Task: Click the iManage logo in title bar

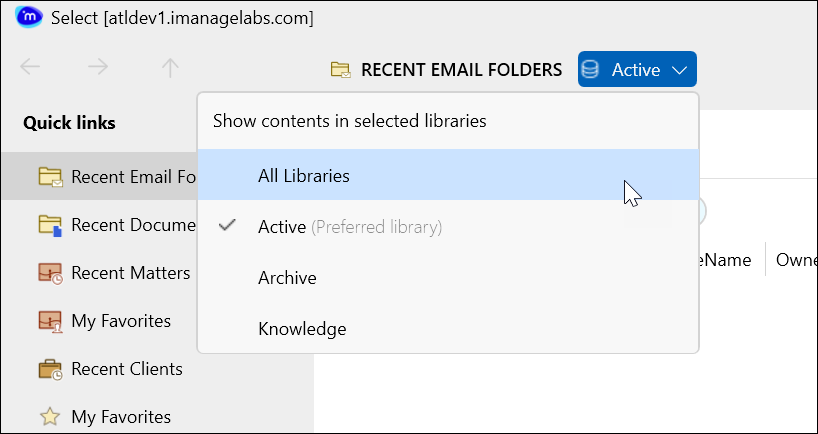Action: click(x=29, y=17)
